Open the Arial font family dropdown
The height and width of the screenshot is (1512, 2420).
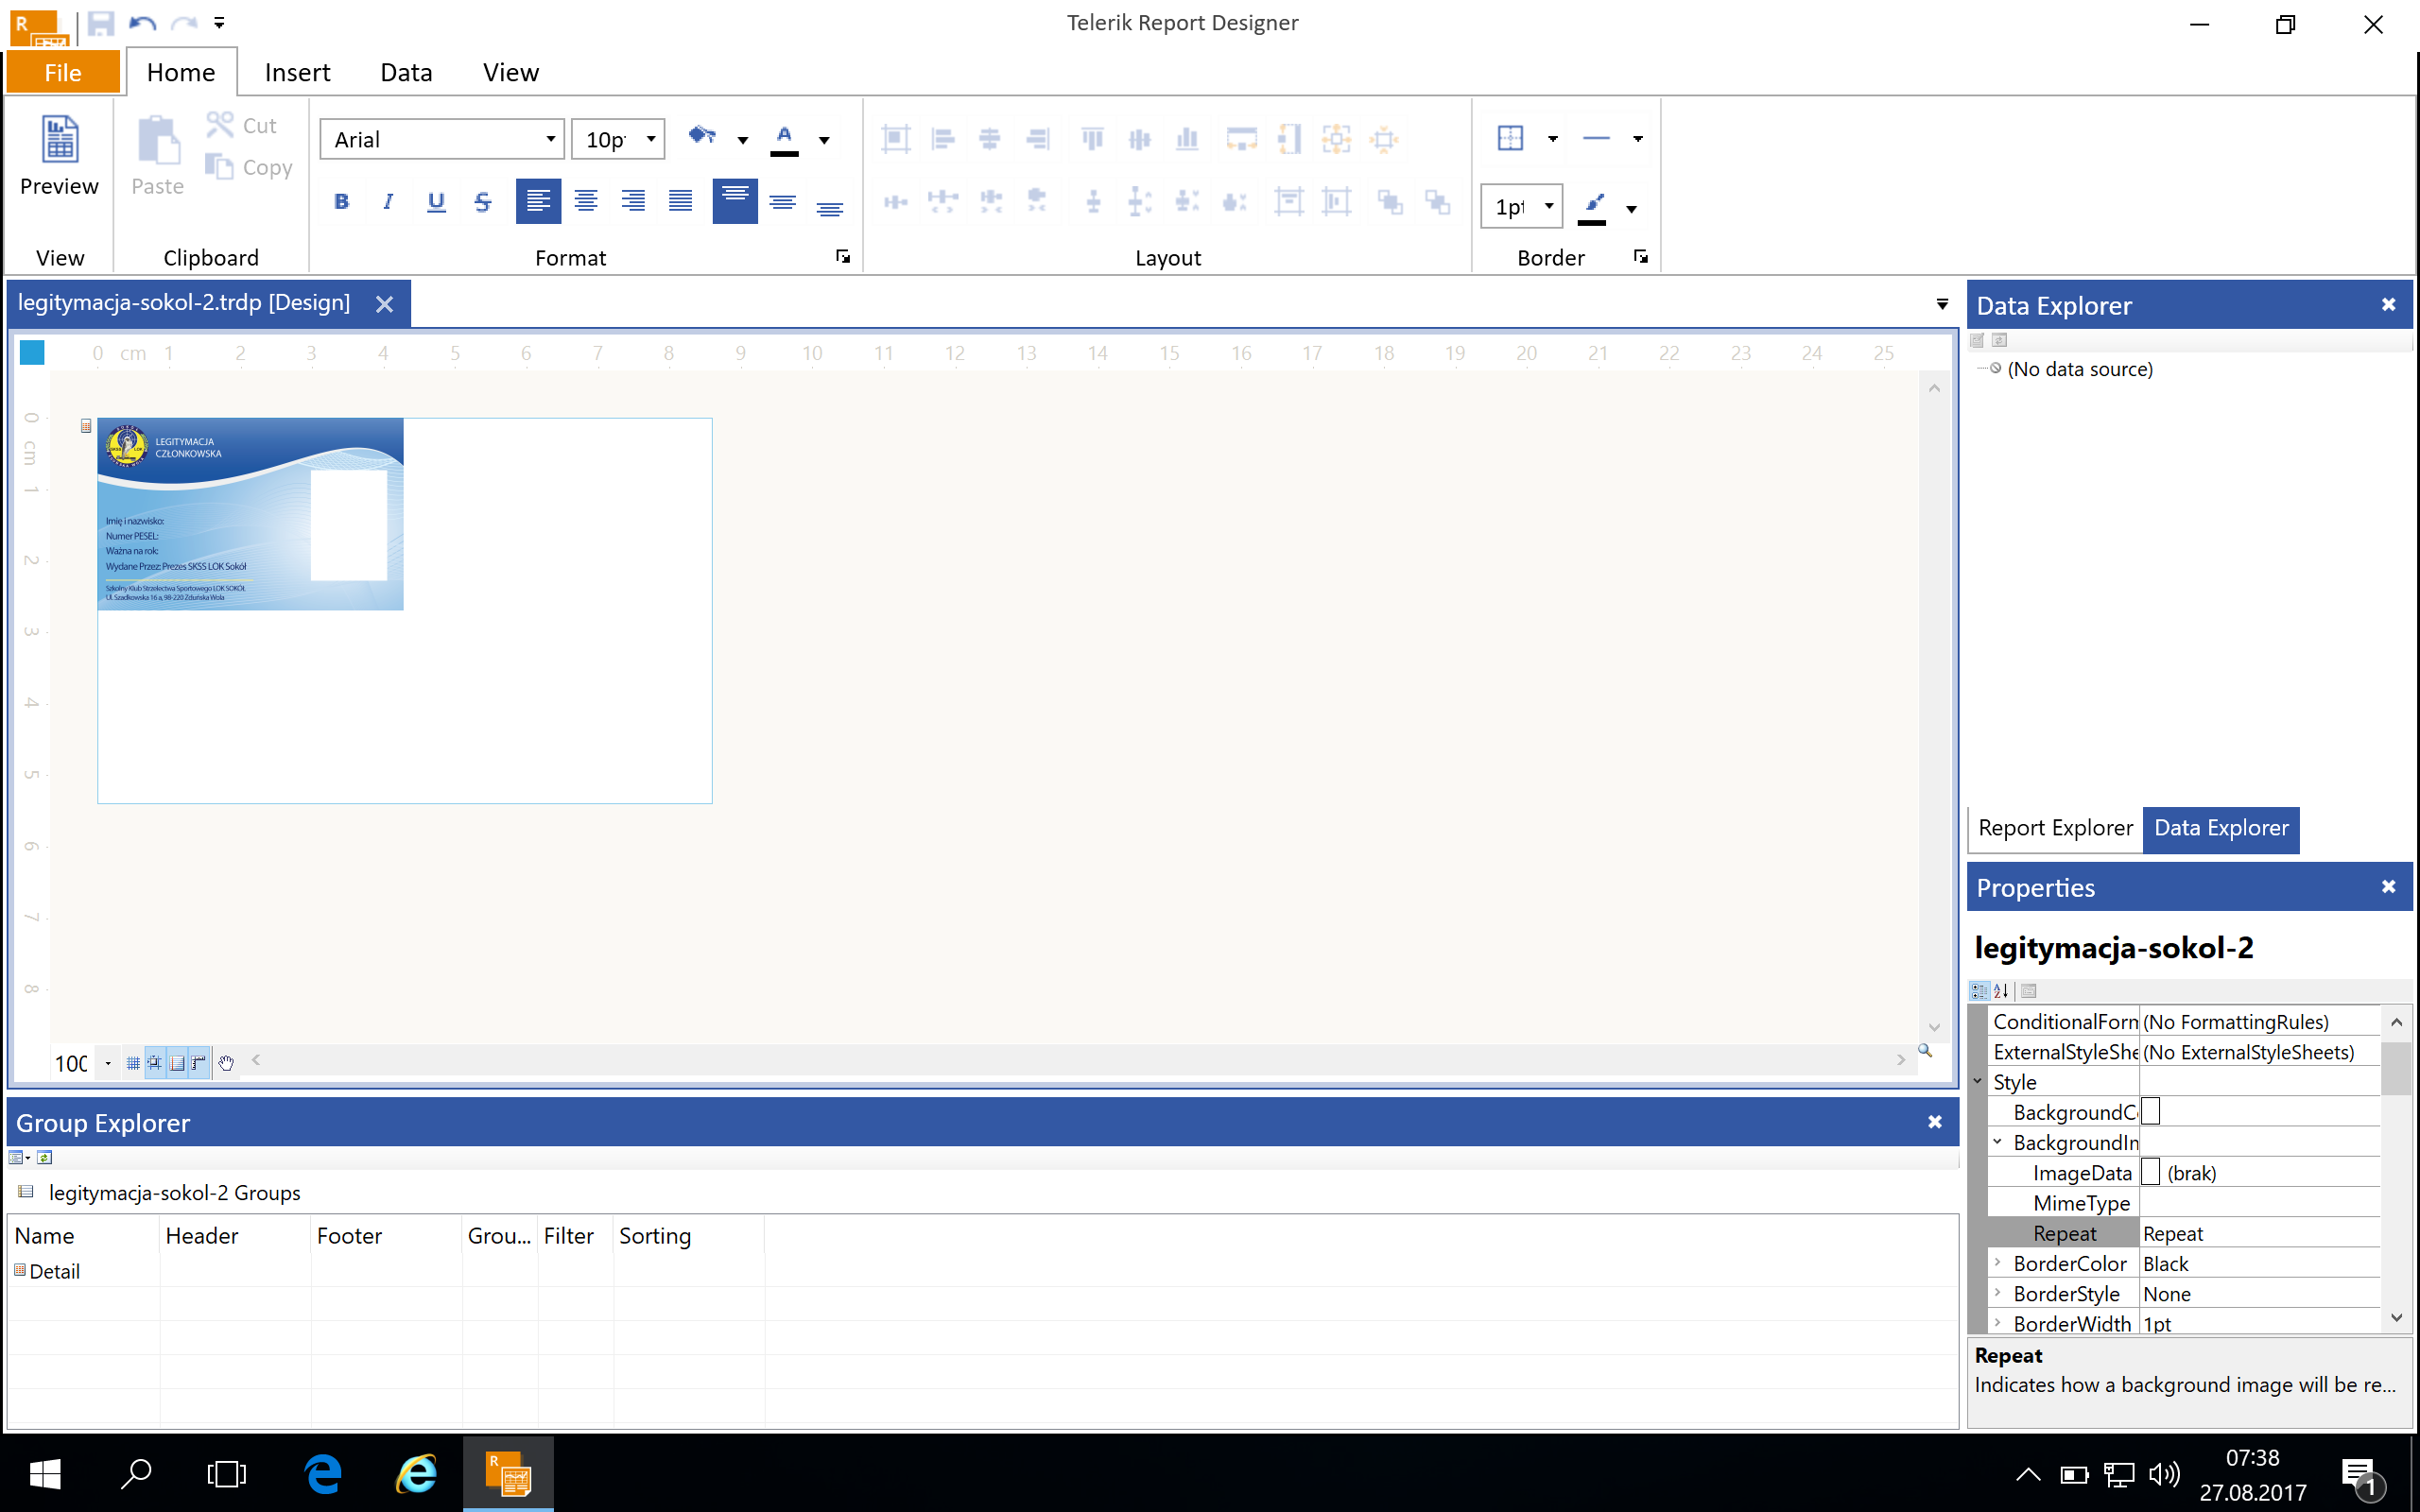pos(550,139)
